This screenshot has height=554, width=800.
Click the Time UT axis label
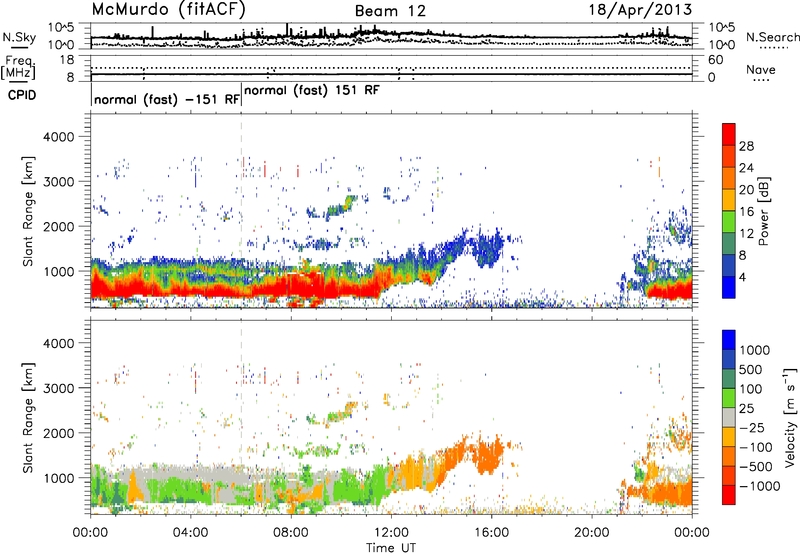coord(391,548)
